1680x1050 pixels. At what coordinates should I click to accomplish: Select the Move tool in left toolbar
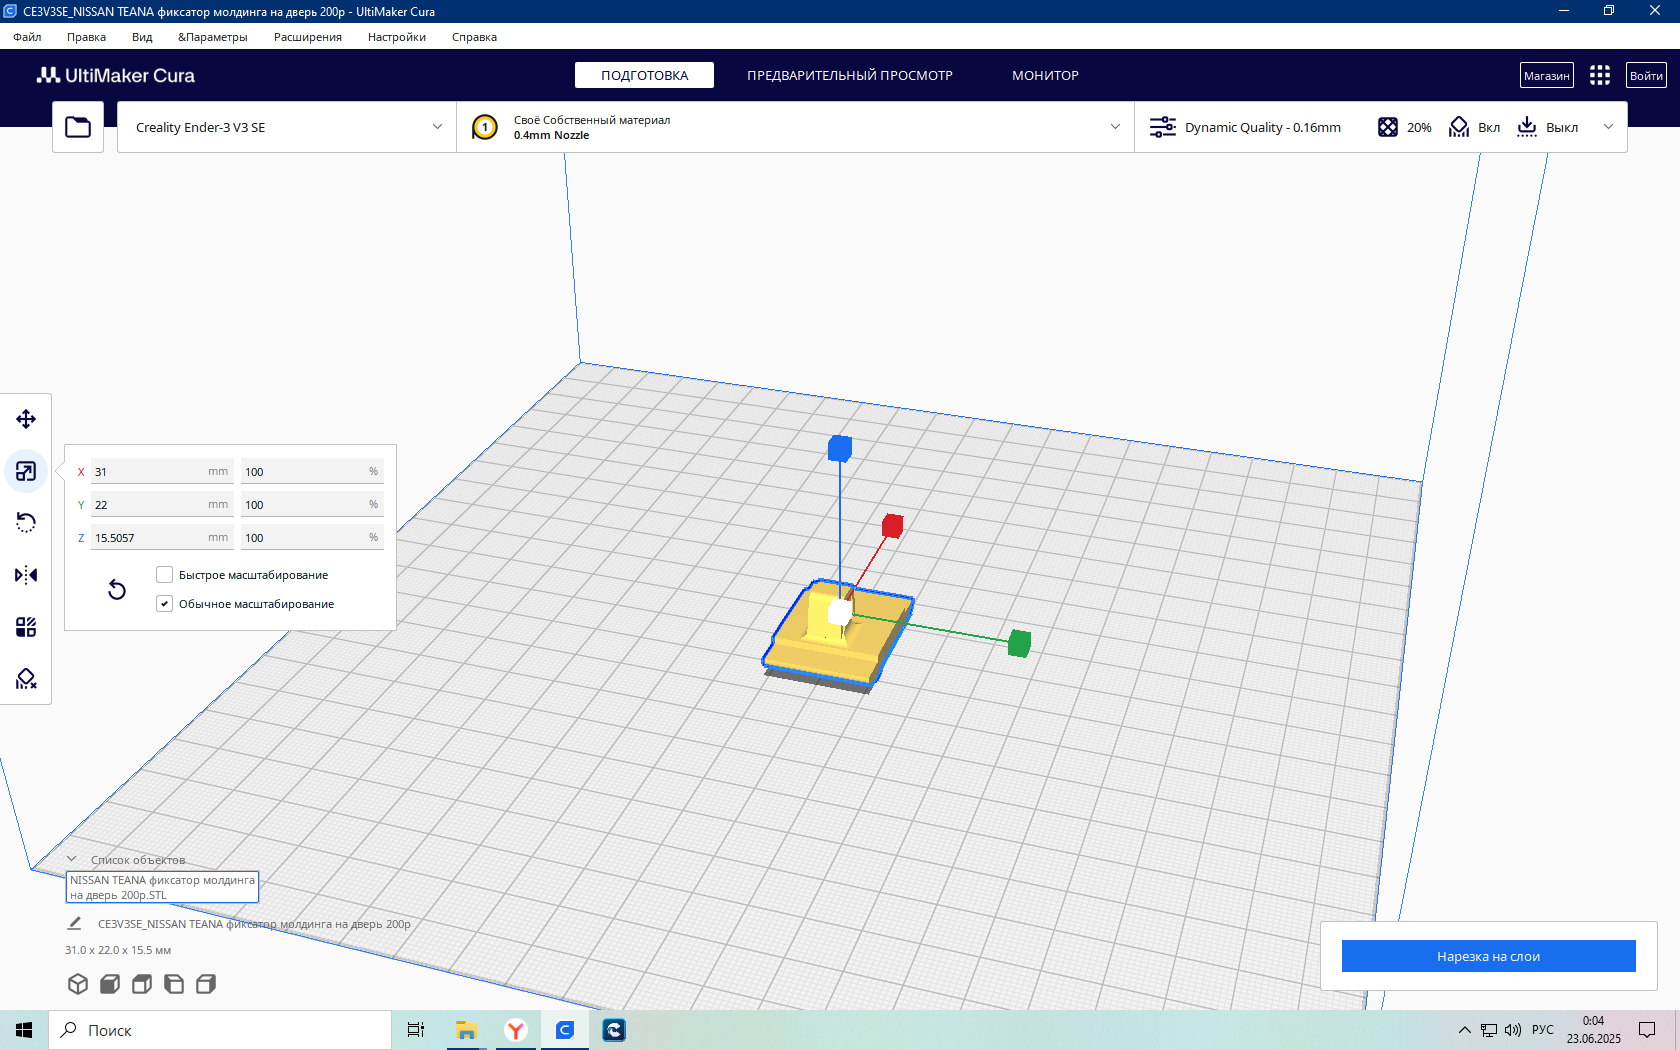tap(26, 419)
